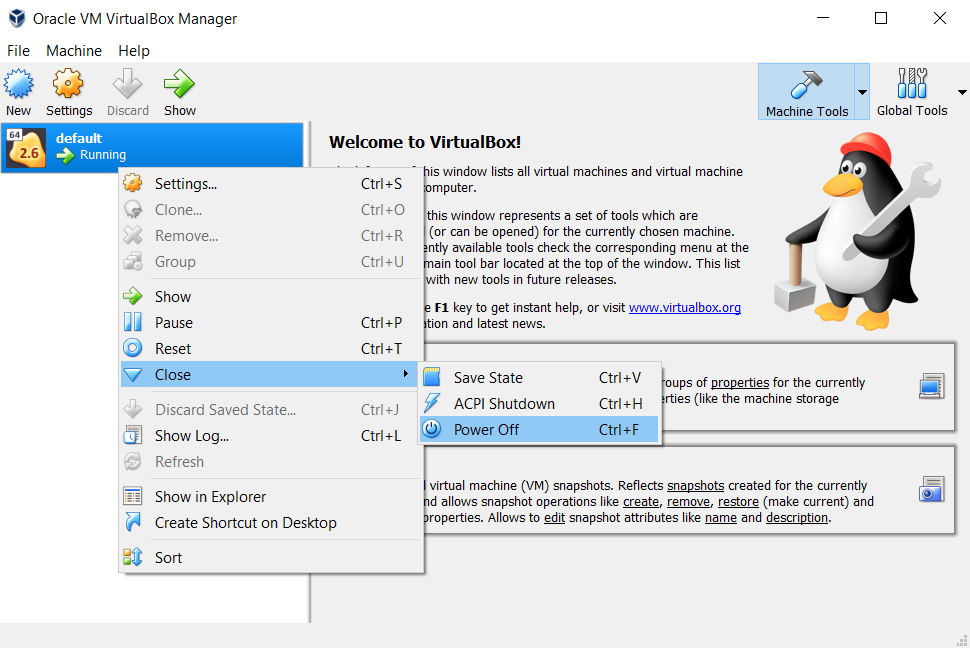Click the Save State disk icon
970x648 pixels.
(432, 376)
